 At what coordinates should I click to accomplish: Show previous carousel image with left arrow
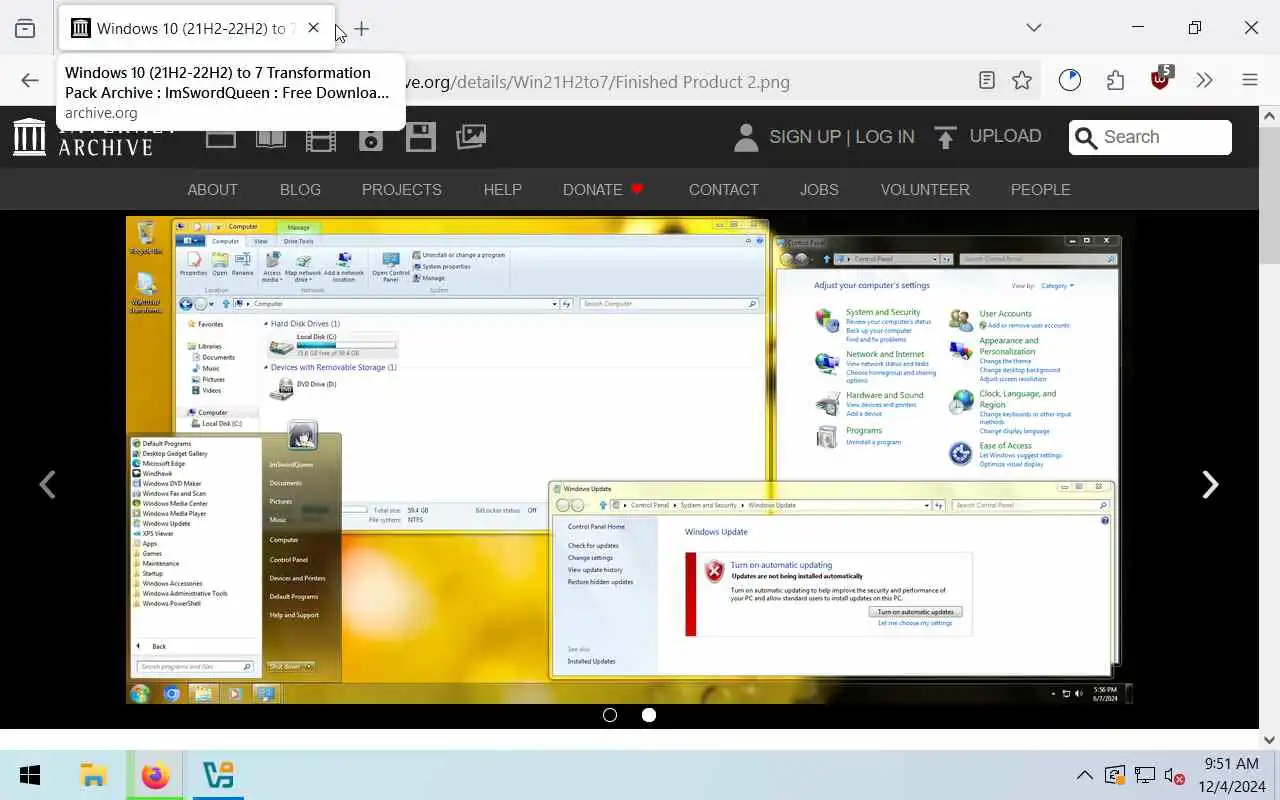[47, 485]
